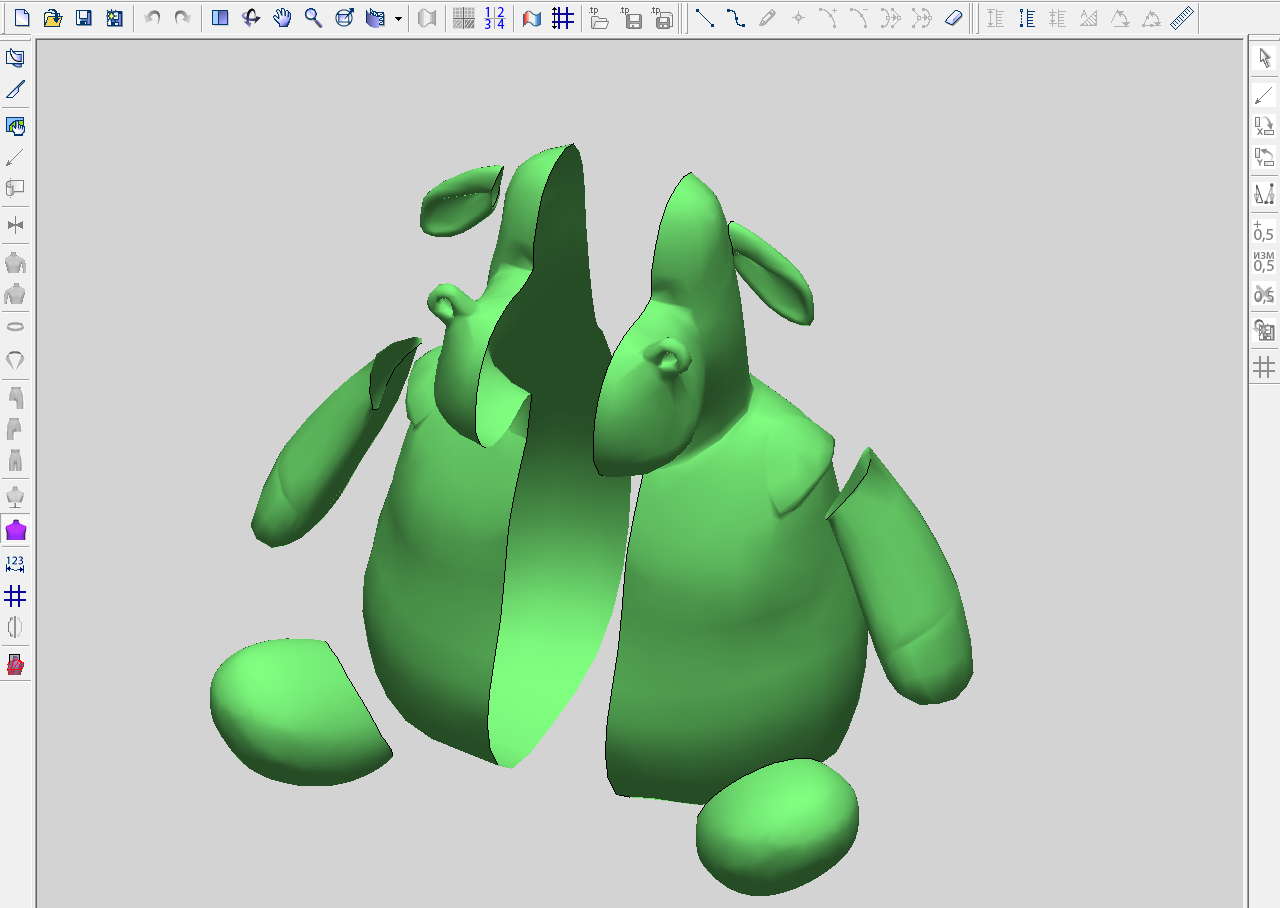Toggle the gray hatch pattern display
The width and height of the screenshot is (1280, 908).
[x=464, y=18]
